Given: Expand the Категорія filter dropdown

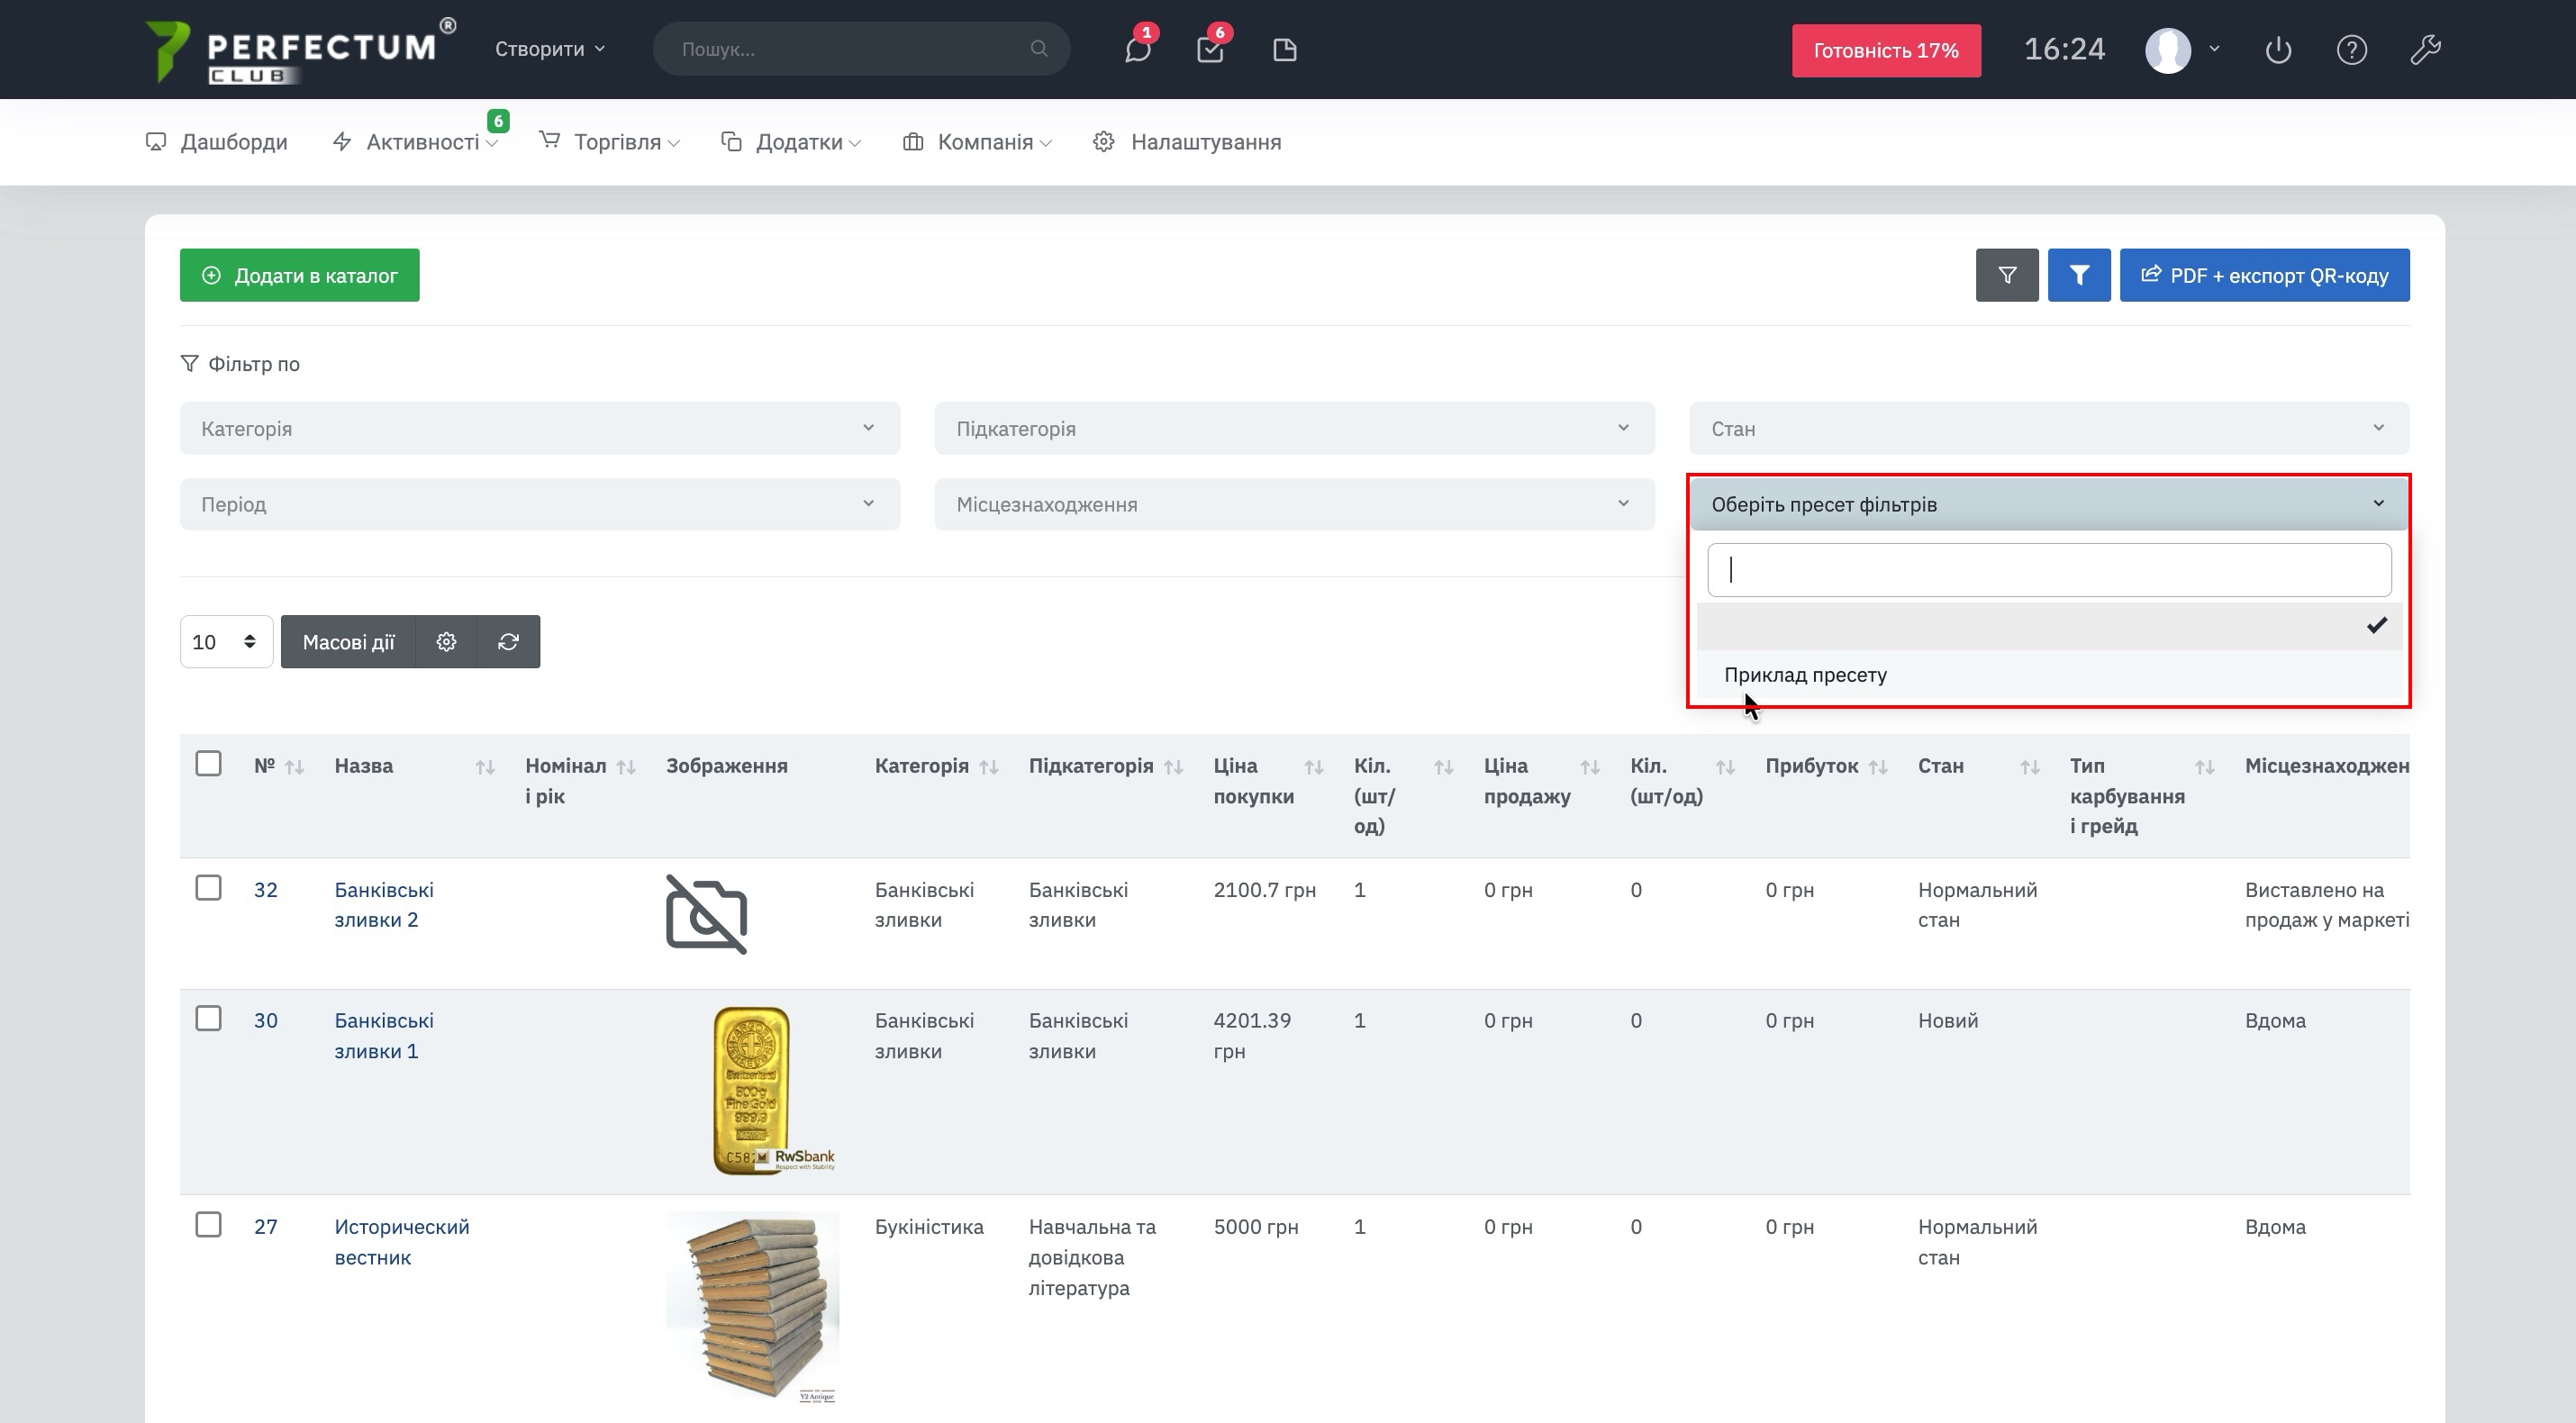Looking at the screenshot, I should 539,429.
